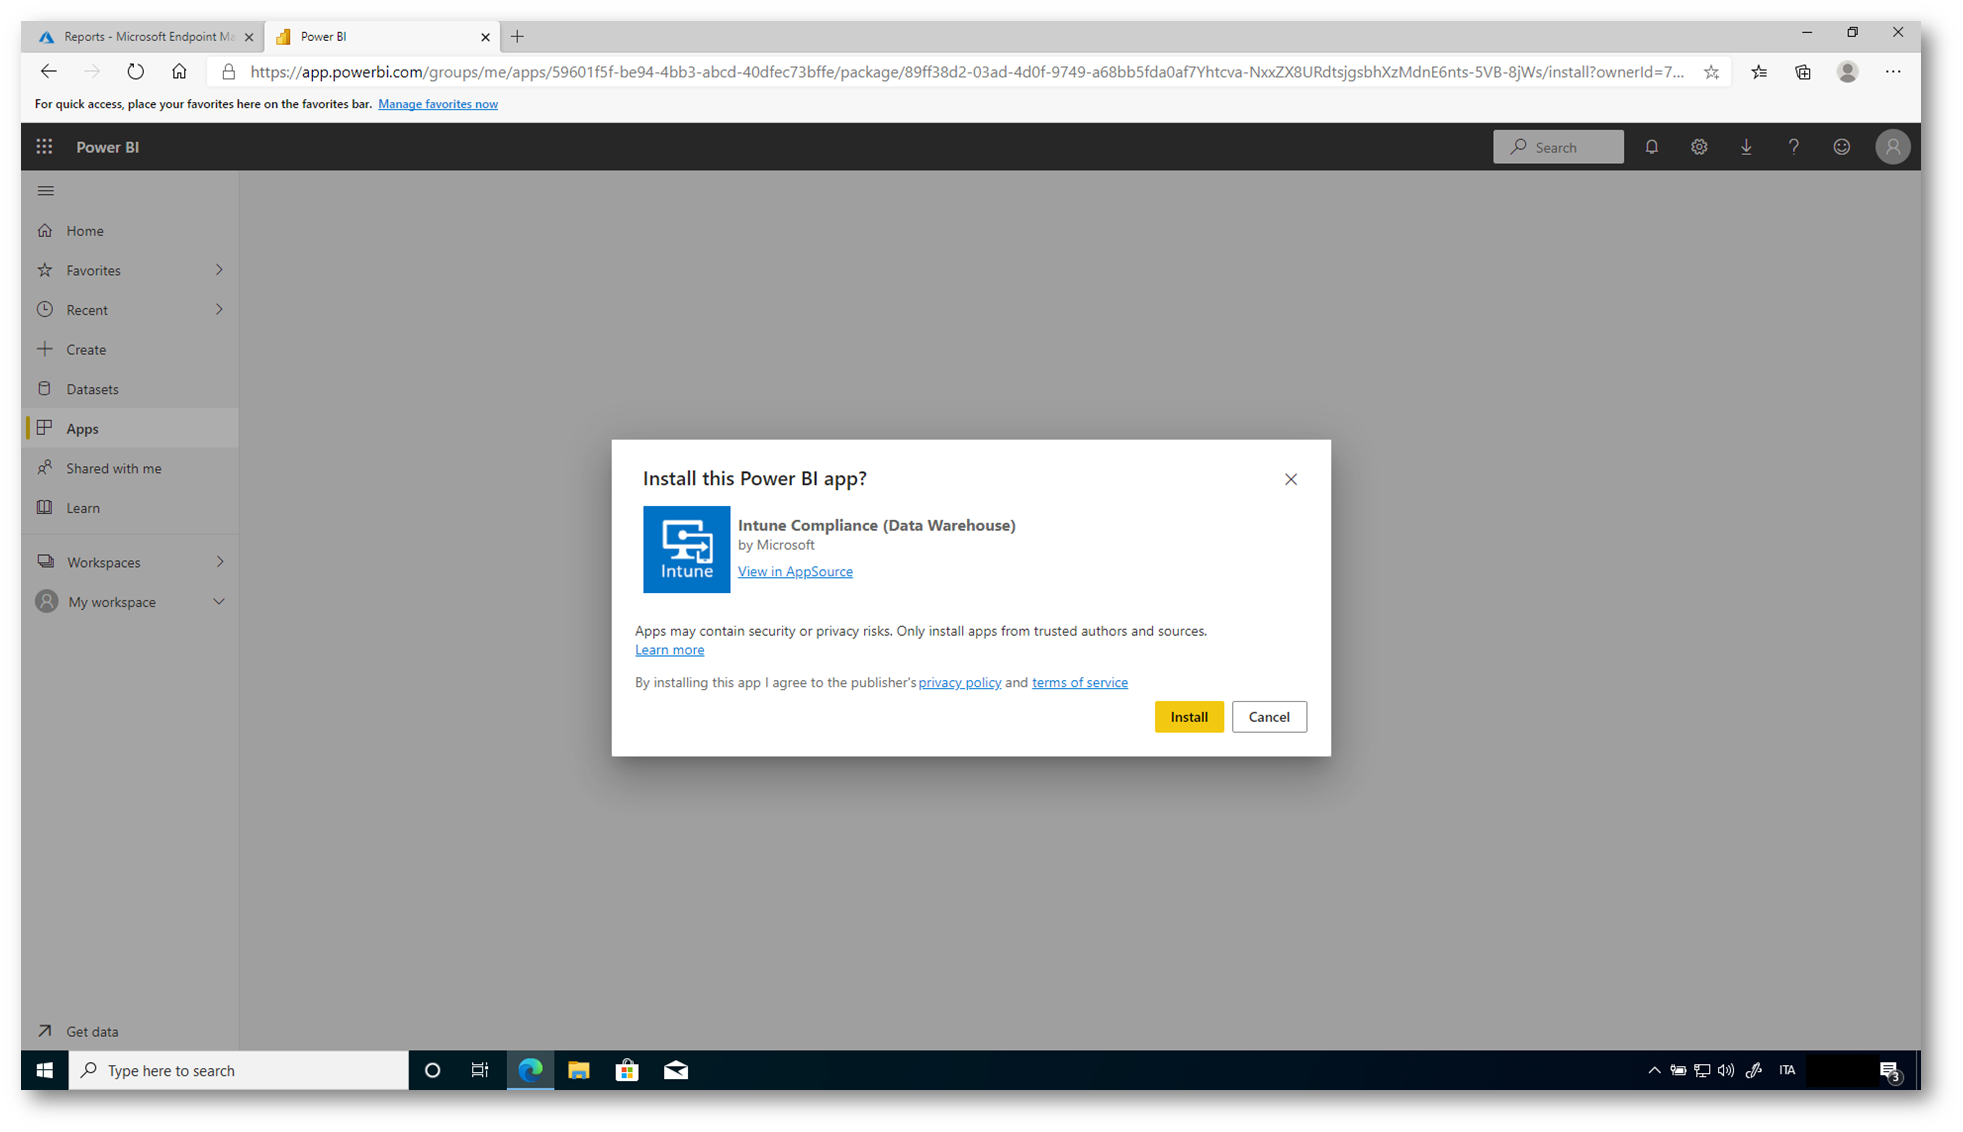Open the Learn more link in the dialog
The width and height of the screenshot is (1963, 1132).
(669, 650)
